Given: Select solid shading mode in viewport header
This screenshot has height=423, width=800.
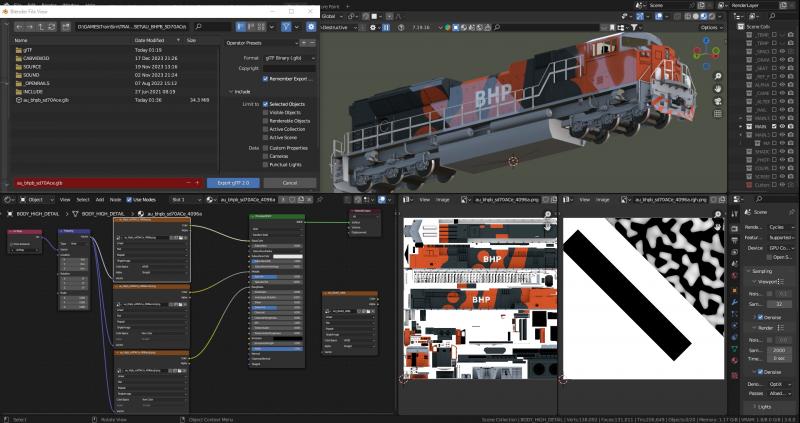Looking at the screenshot, I should (696, 16).
